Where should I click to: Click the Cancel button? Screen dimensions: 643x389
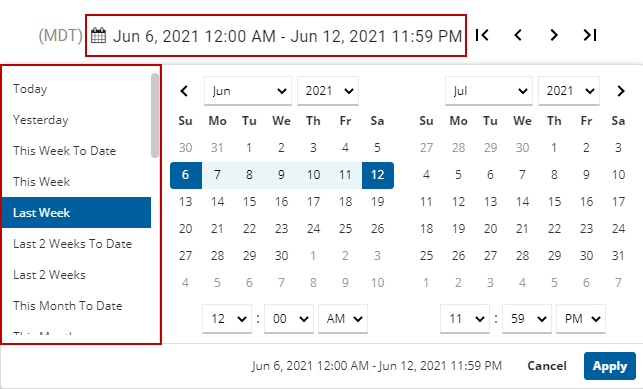click(547, 366)
